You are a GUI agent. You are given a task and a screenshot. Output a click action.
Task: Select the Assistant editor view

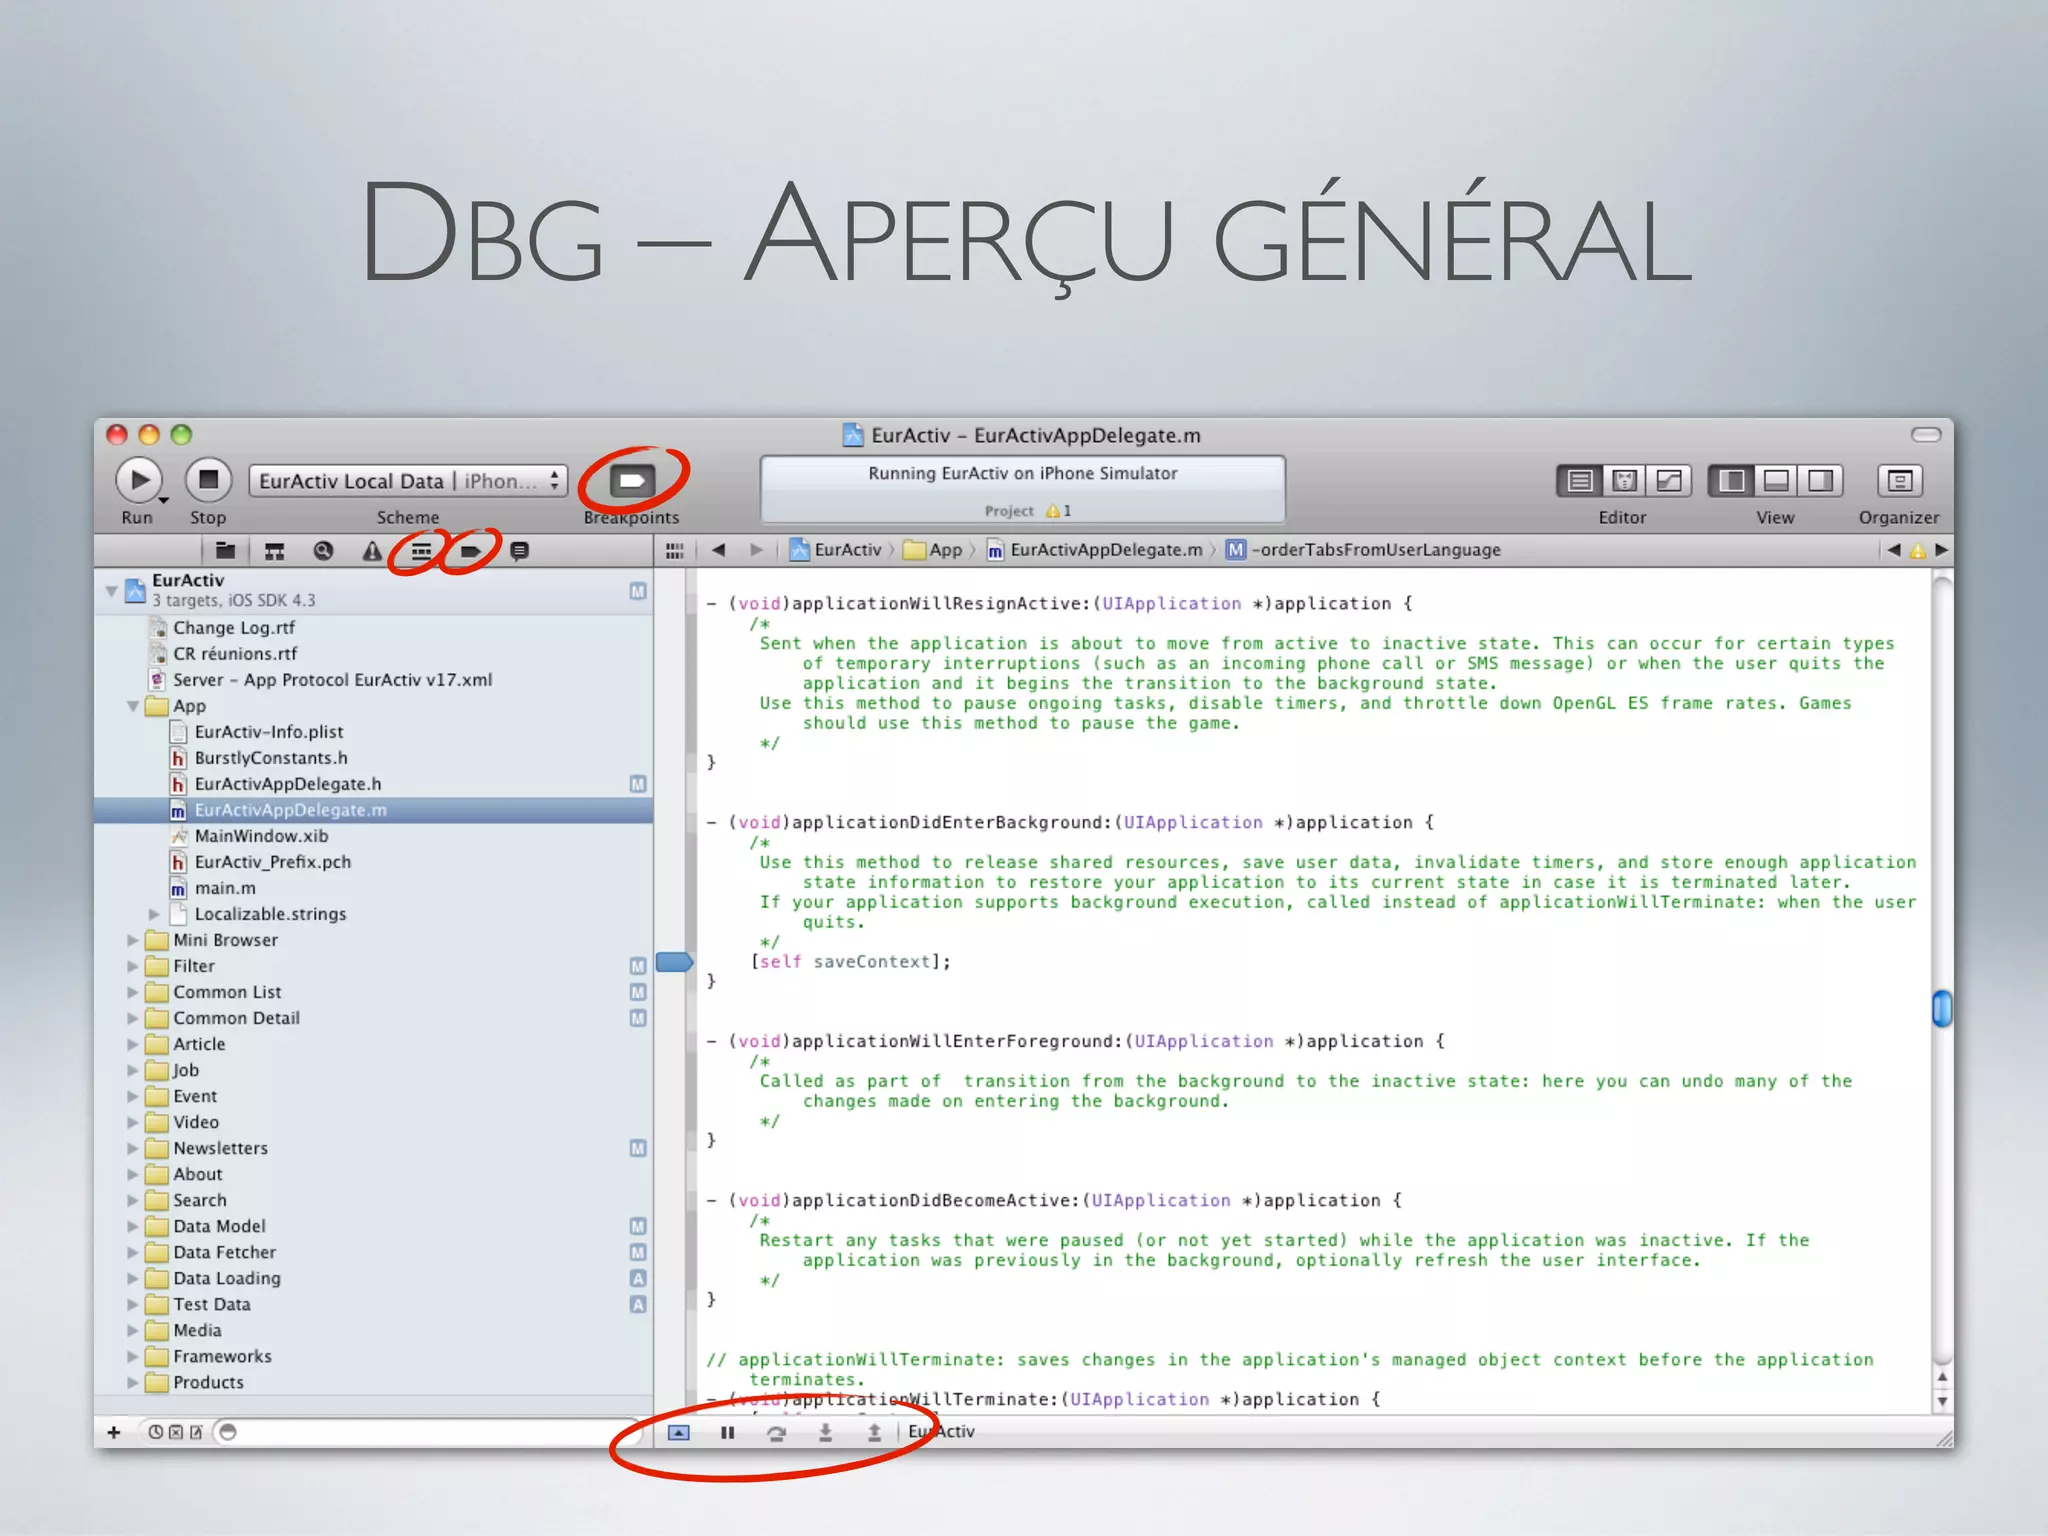[x=1624, y=481]
